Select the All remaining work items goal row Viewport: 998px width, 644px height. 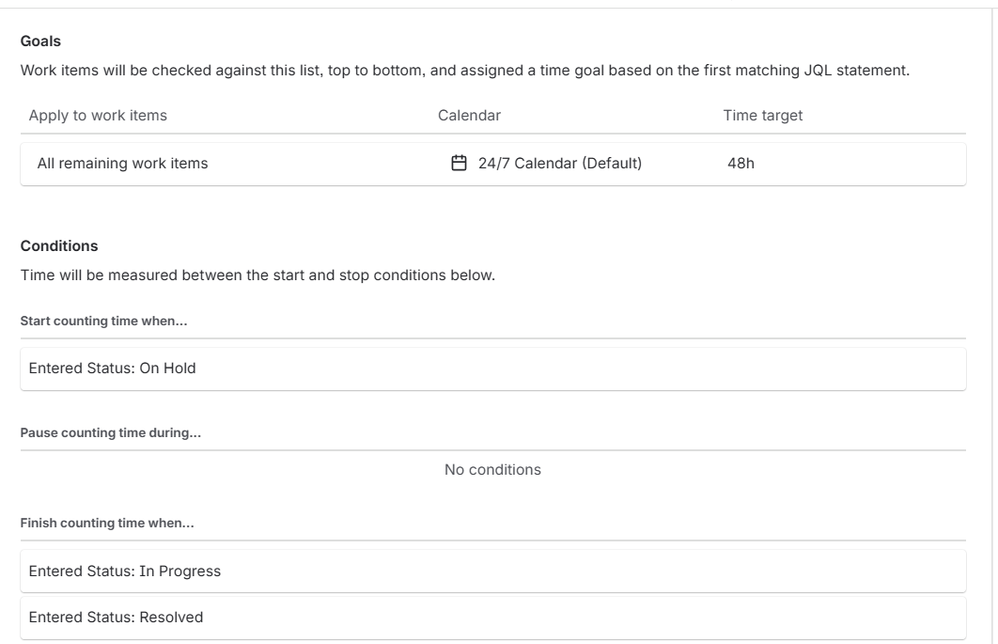tap(122, 163)
